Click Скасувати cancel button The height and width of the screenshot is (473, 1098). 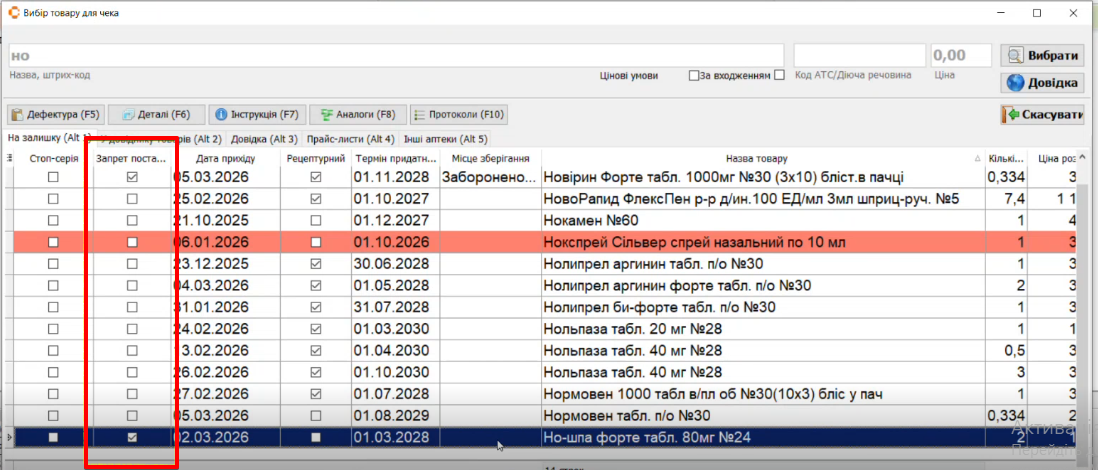(x=1041, y=115)
